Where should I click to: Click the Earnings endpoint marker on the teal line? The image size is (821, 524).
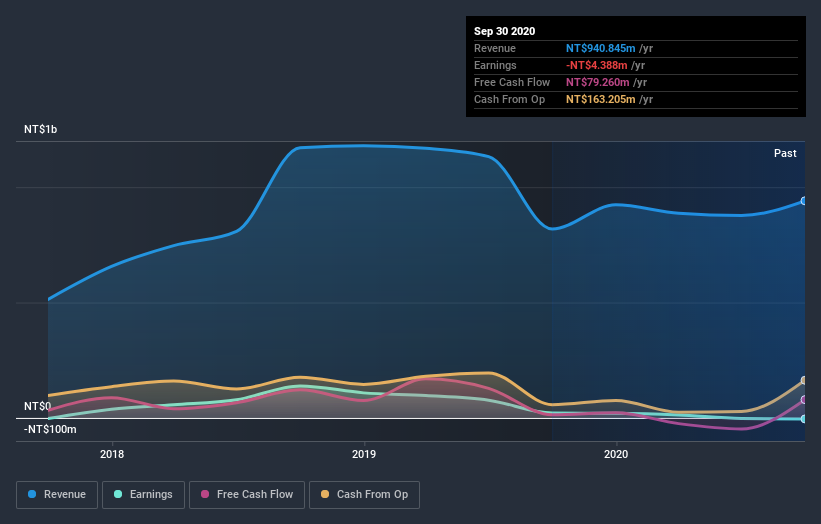tap(804, 419)
